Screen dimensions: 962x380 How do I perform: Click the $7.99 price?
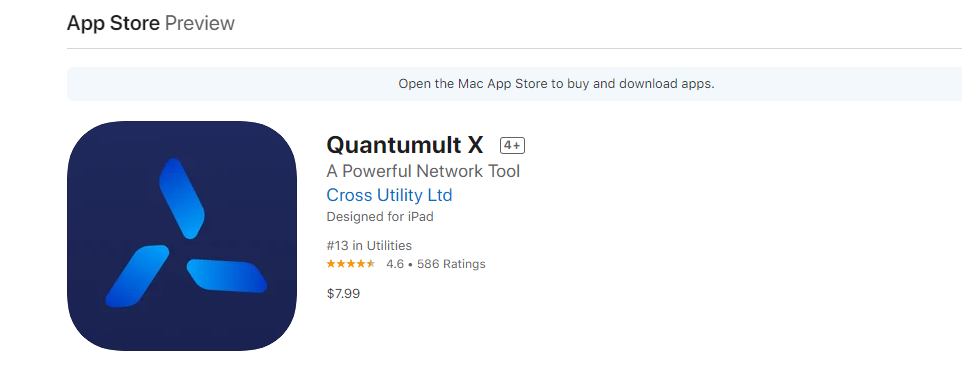[343, 293]
